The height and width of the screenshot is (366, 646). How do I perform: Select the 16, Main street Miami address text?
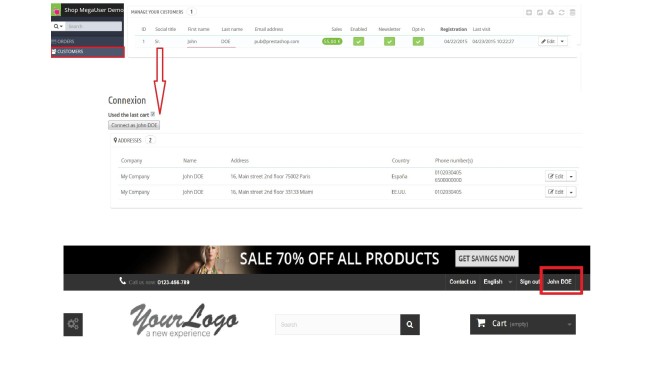click(272, 192)
